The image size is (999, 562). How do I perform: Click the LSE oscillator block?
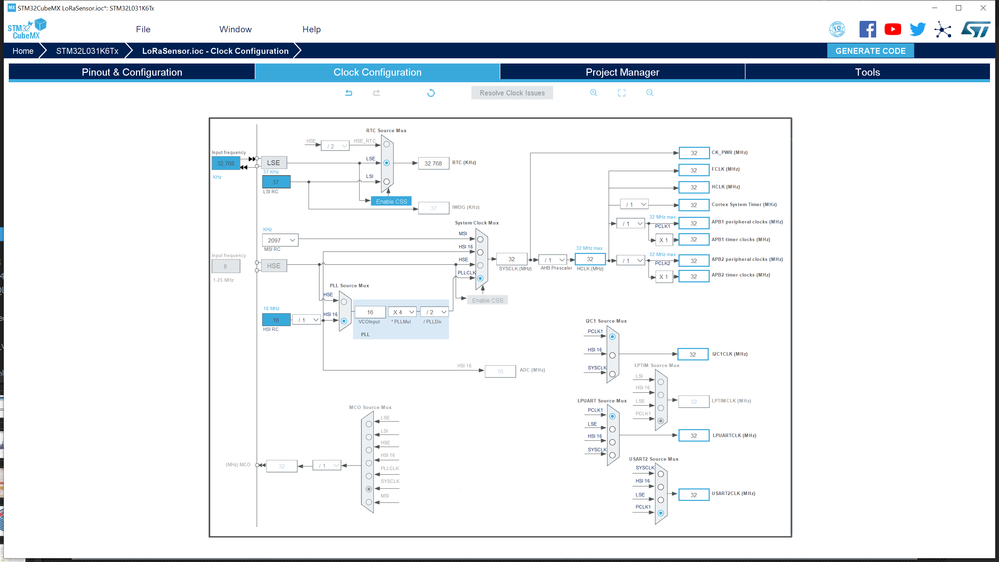pos(274,163)
